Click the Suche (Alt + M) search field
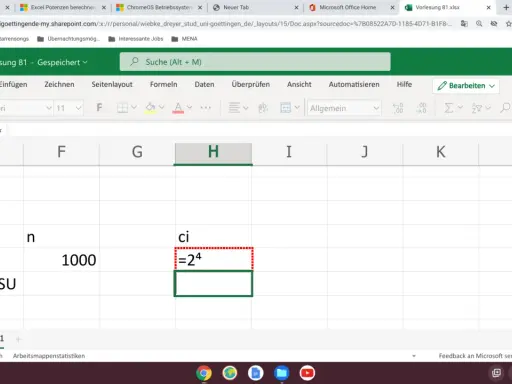This screenshot has height=384, width=512. pos(255,62)
